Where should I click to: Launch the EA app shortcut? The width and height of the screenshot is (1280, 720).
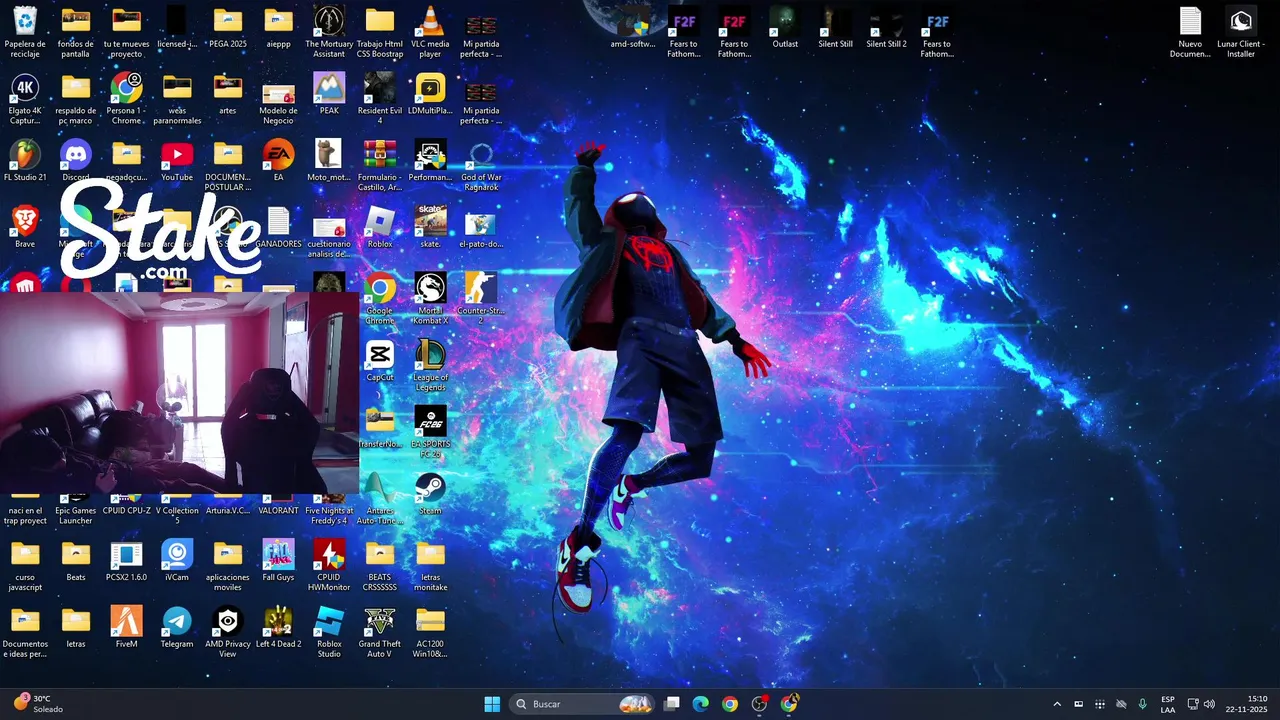coord(278,160)
